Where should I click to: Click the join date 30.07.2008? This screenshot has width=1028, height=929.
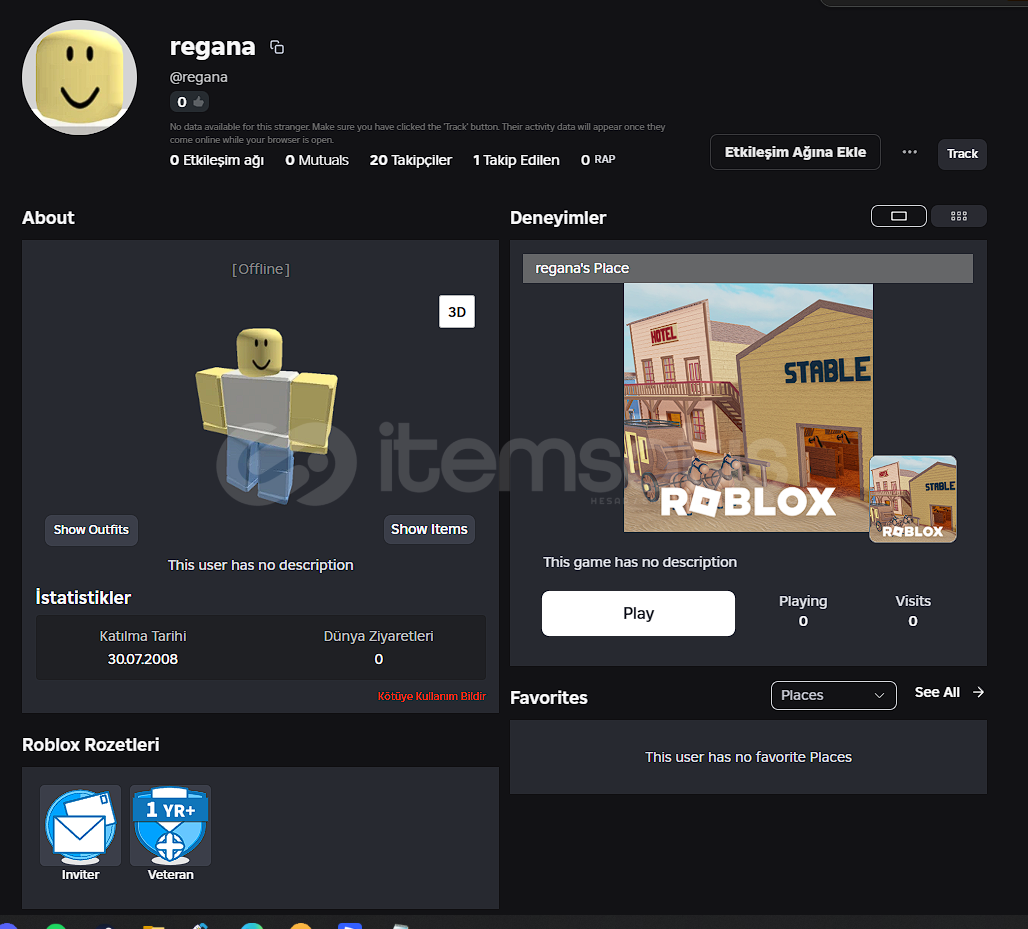[143, 659]
